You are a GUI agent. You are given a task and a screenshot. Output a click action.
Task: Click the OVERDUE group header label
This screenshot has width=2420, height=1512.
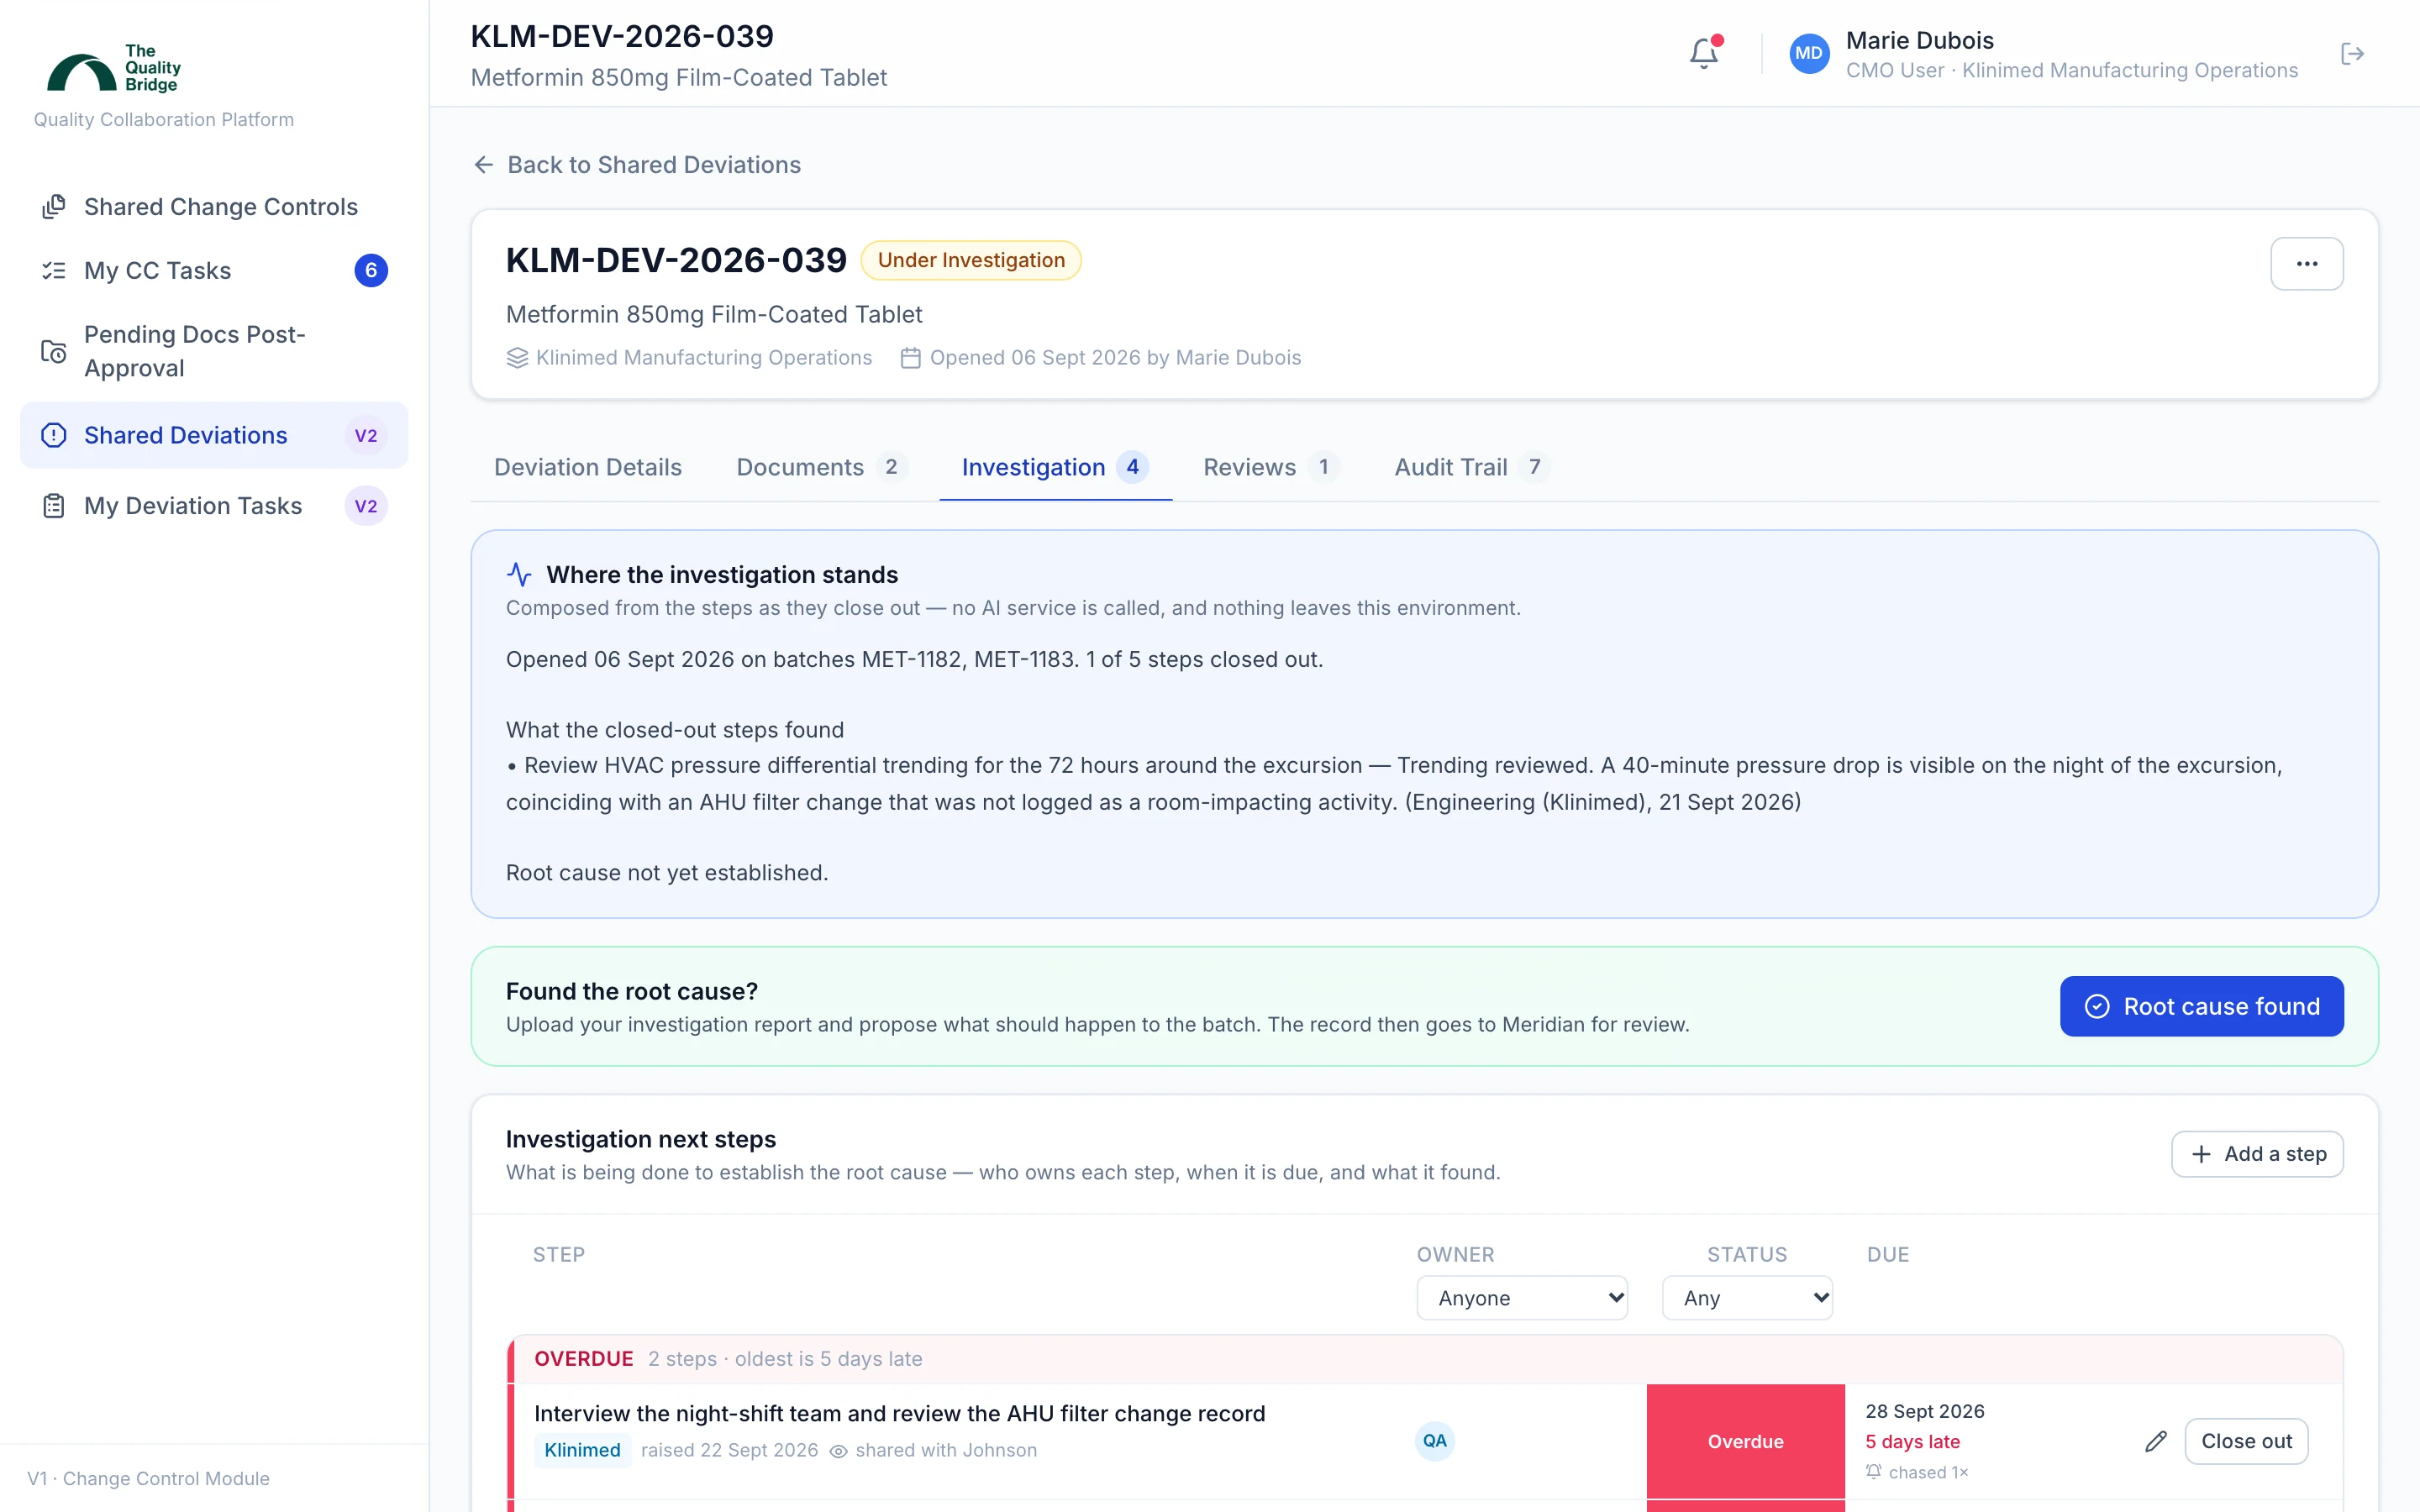(584, 1358)
